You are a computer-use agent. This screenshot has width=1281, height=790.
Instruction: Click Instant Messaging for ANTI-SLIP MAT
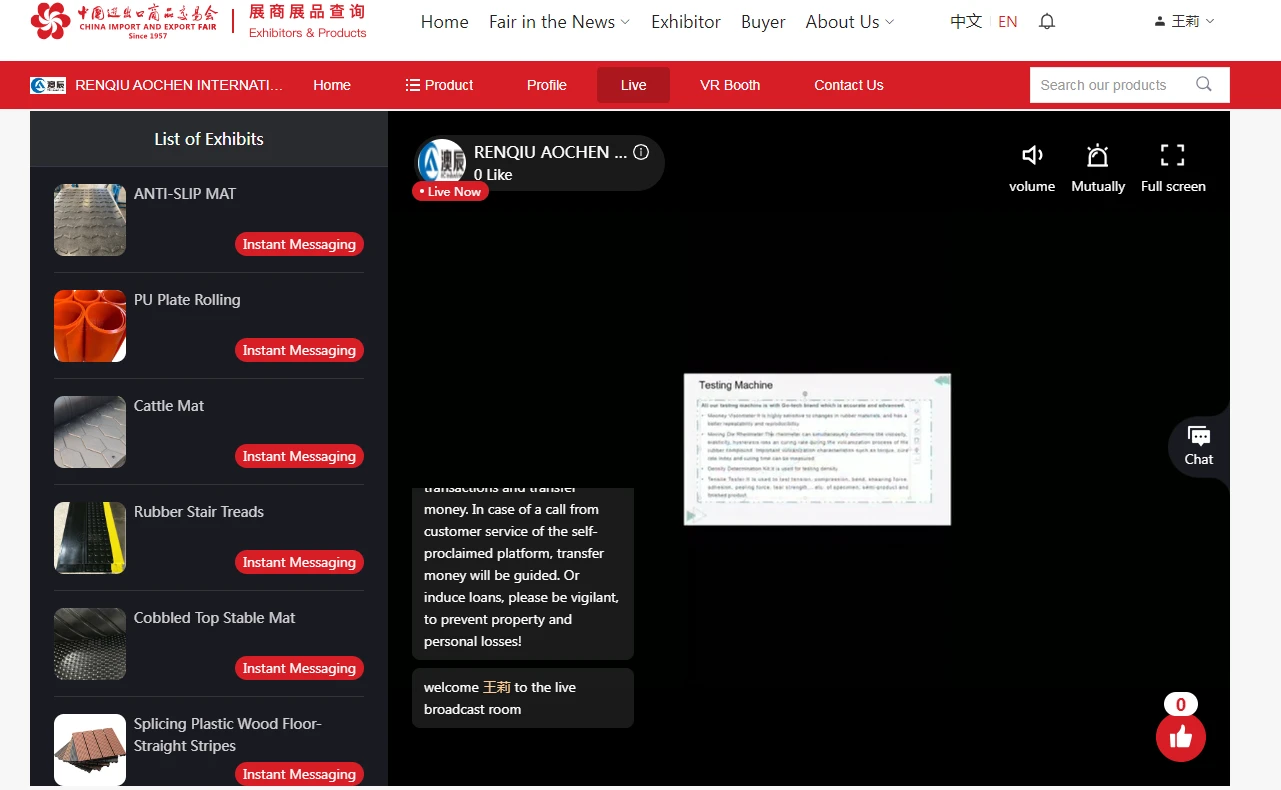[299, 244]
